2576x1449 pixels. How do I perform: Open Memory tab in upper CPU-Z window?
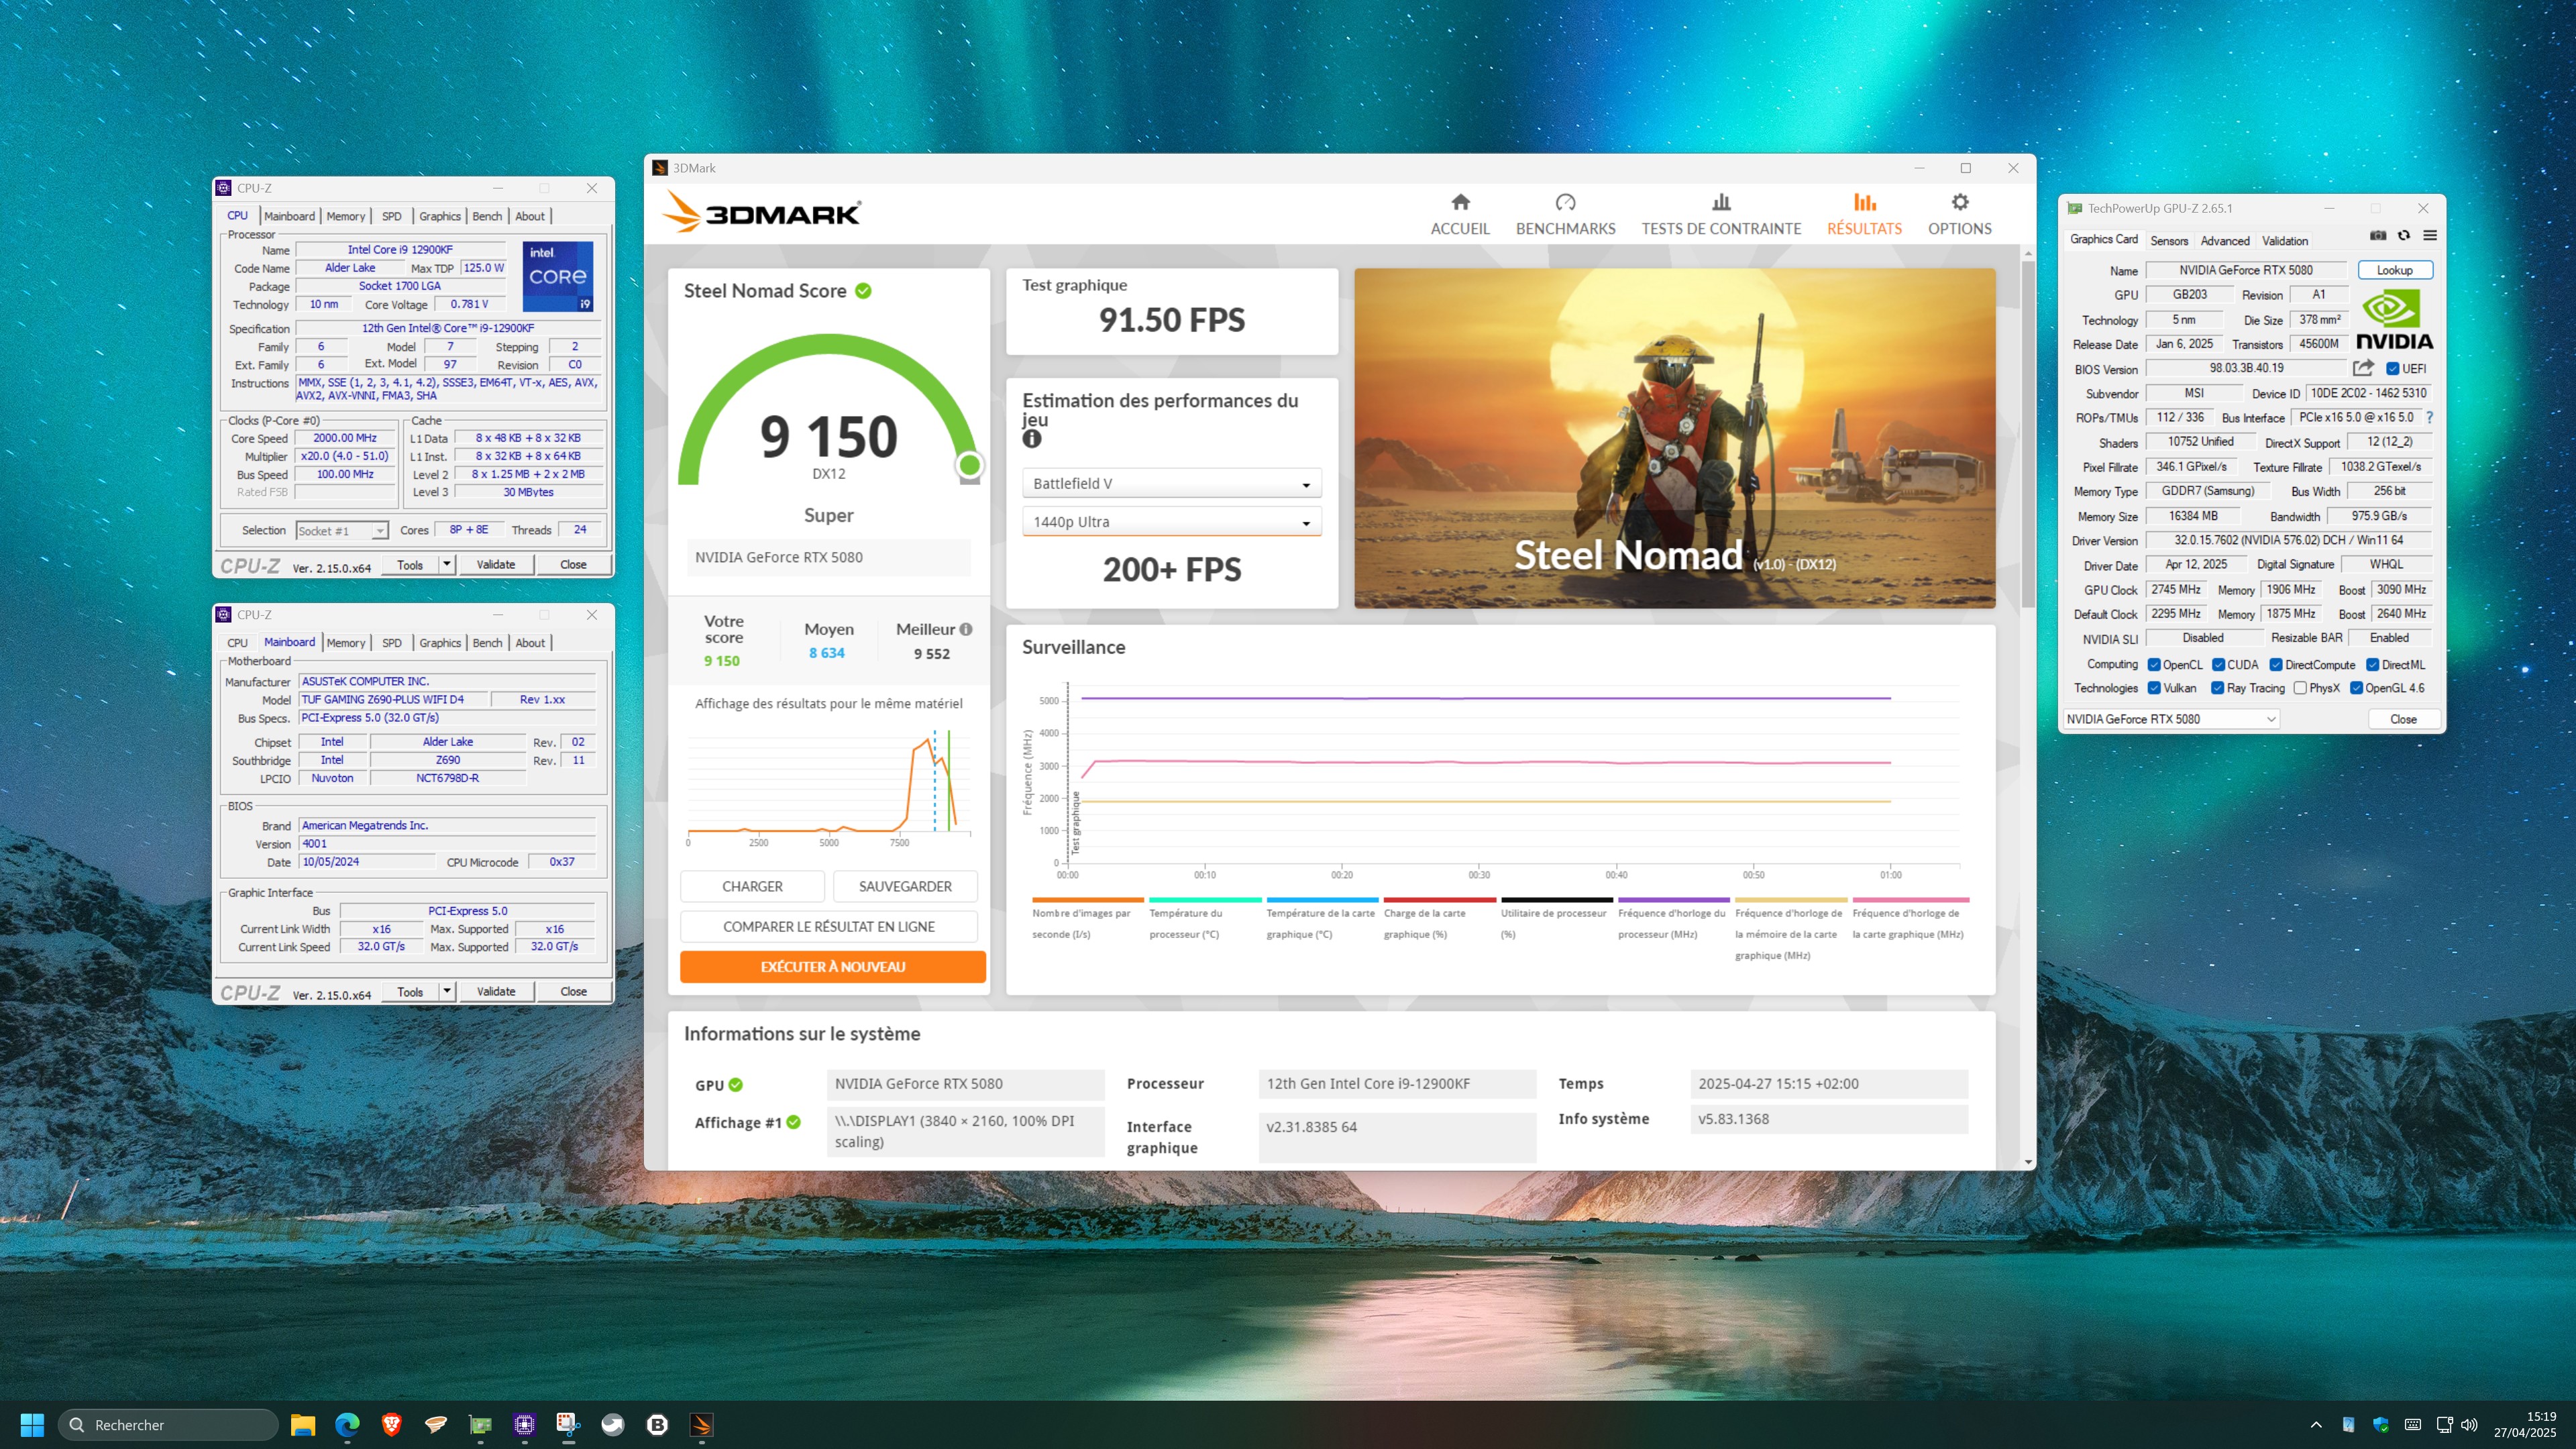tap(346, 216)
